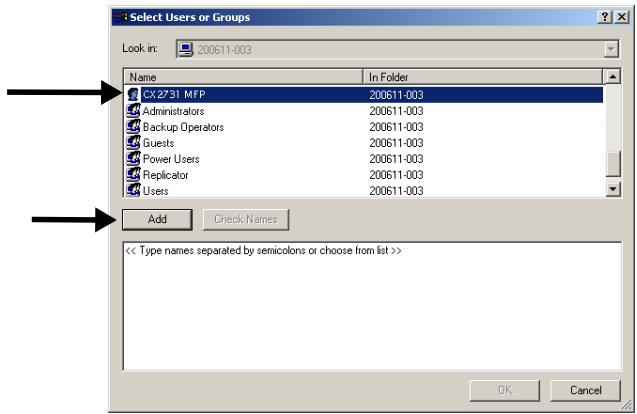
Task: Select the Replicator group icon
Action: pos(133,174)
